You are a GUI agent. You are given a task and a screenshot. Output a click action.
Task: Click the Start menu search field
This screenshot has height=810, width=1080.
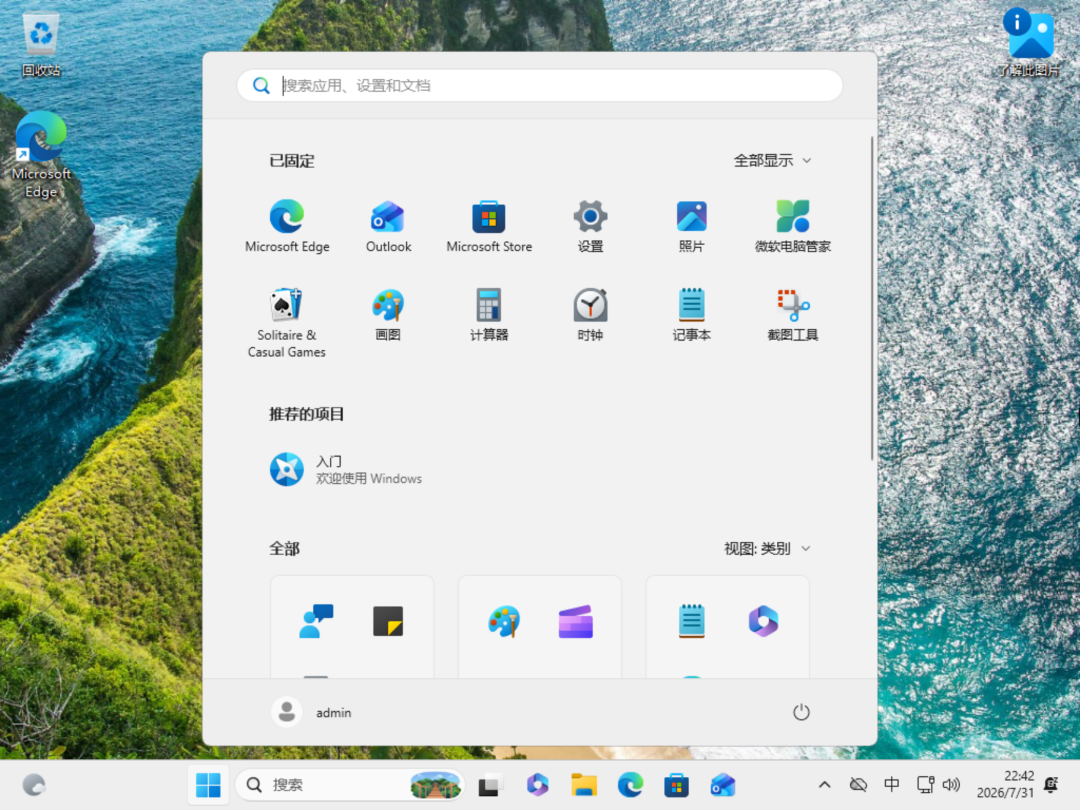pos(539,85)
